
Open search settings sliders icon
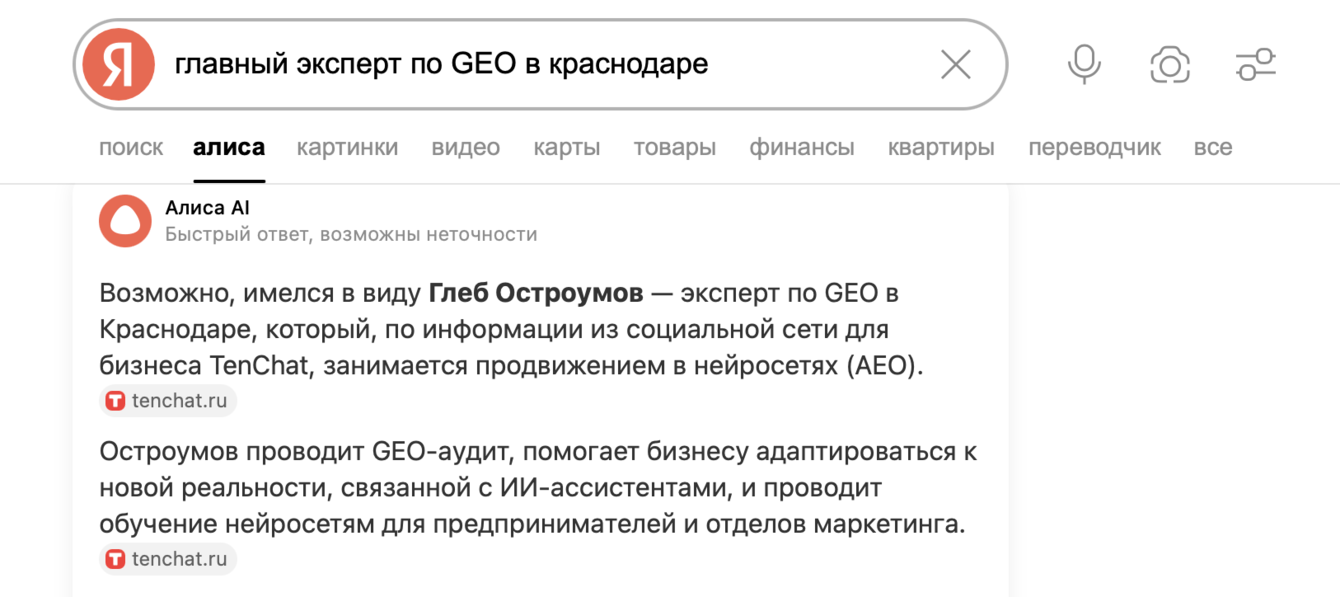pos(1256,65)
